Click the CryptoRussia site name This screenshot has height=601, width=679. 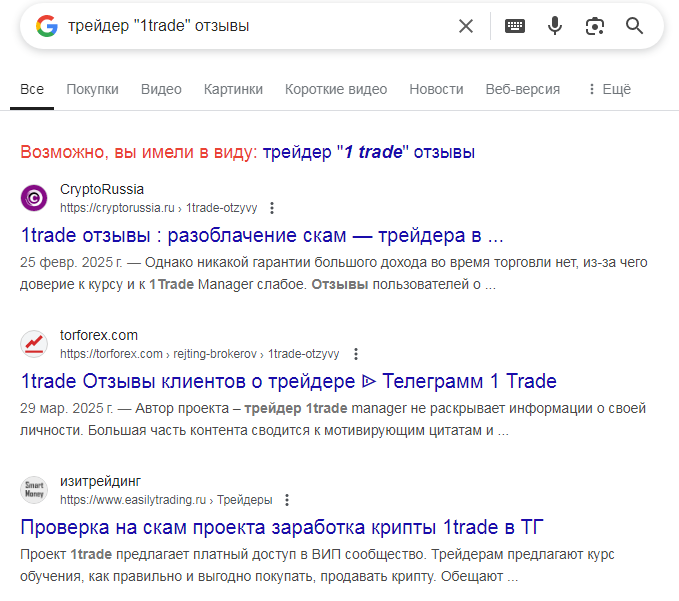click(x=102, y=189)
